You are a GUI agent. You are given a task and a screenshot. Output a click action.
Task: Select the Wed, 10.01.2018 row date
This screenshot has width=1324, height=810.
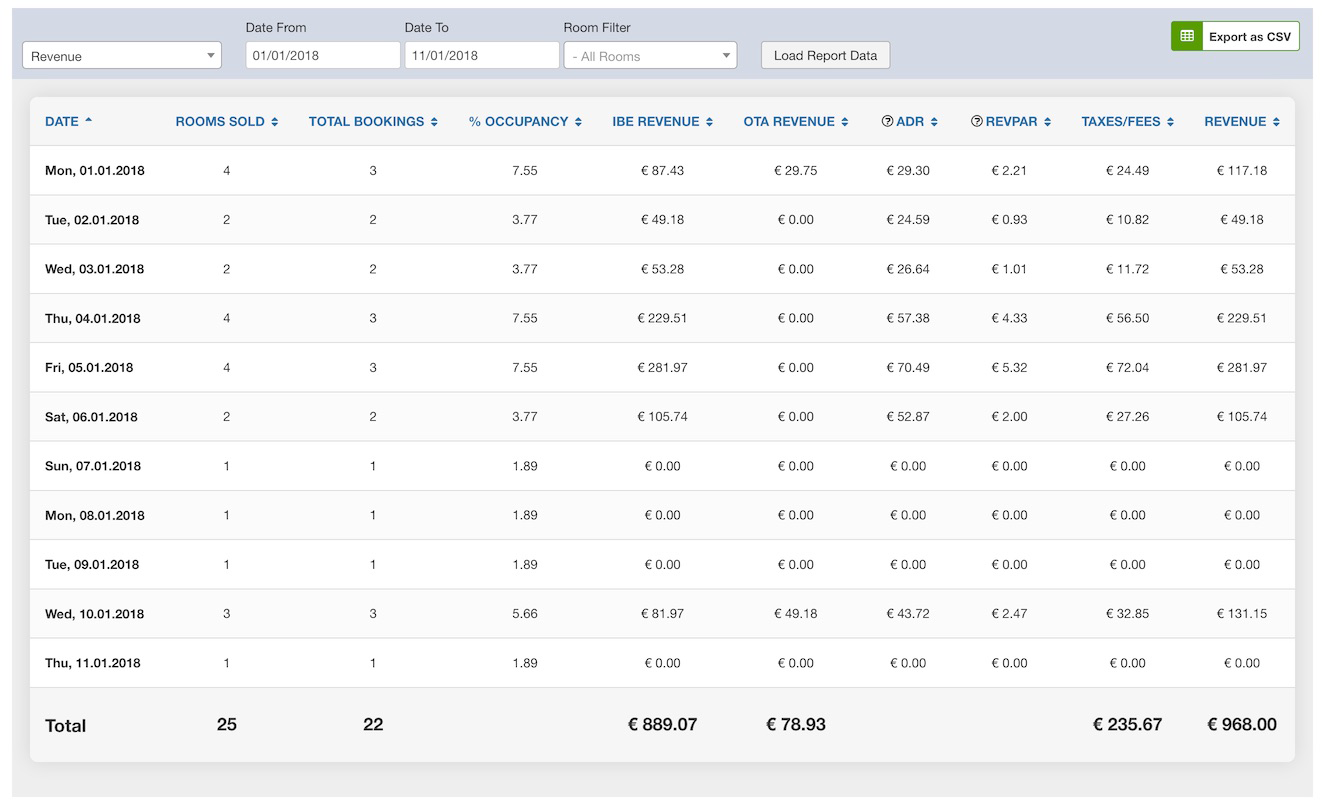pyautogui.click(x=95, y=614)
